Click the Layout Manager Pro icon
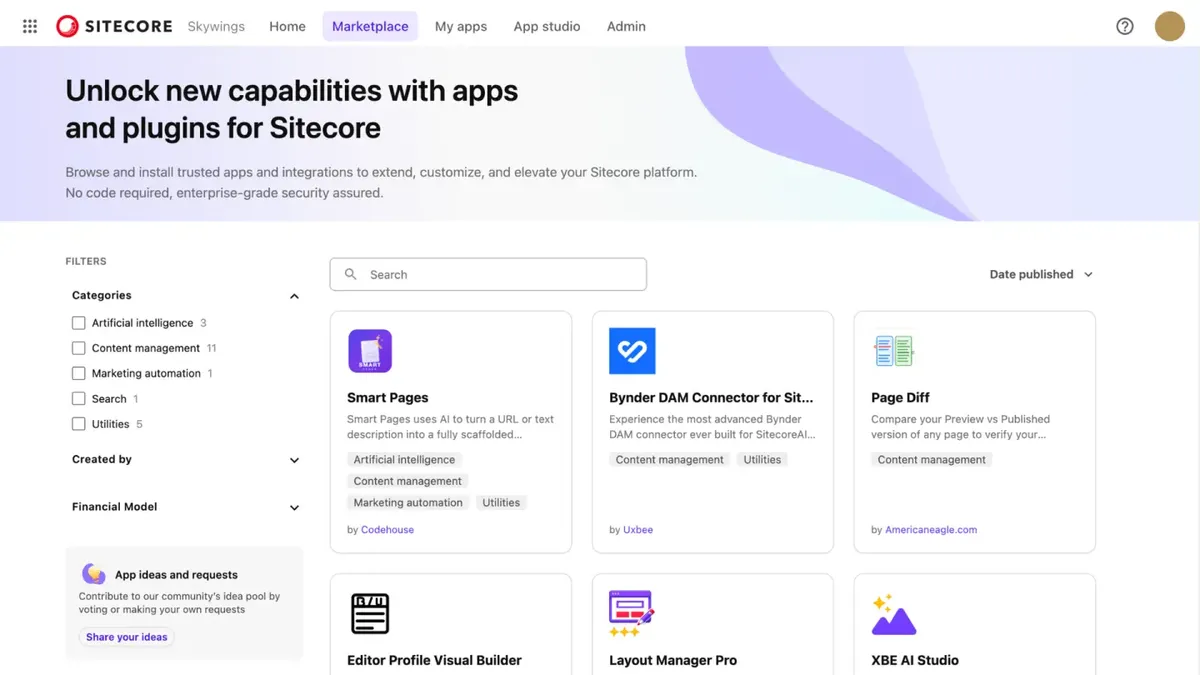The width and height of the screenshot is (1200, 675). coord(632,613)
